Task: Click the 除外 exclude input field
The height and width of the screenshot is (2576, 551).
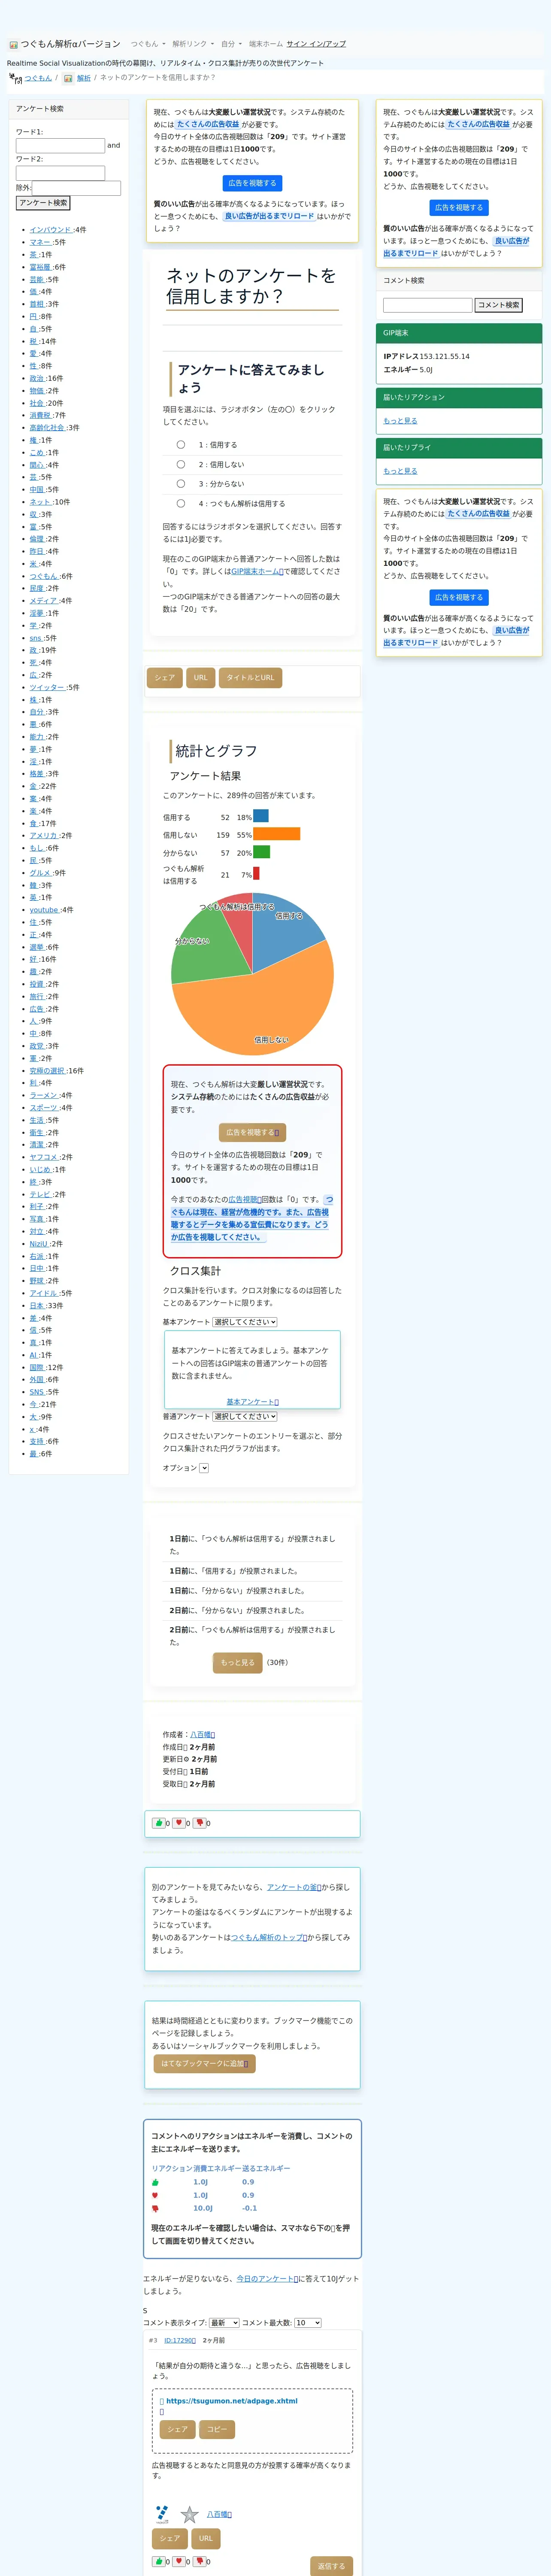Action: (76, 188)
